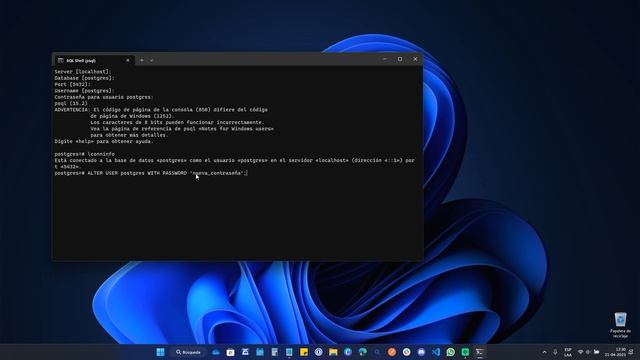This screenshot has width=640, height=360.
Task: Click the 'Server [localhost]:' prompt line
Action: tap(83, 71)
